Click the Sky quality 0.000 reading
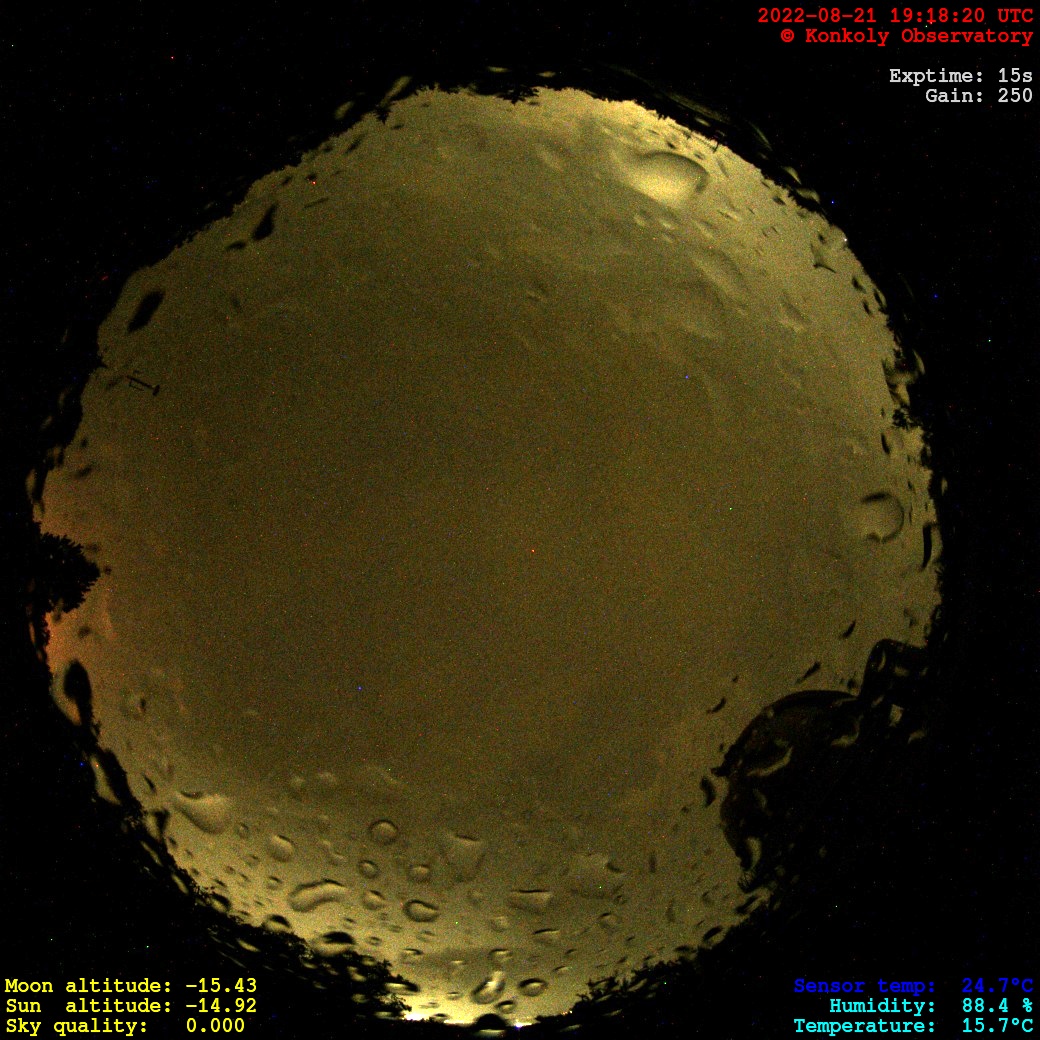Screen dimensions: 1040x1040 point(214,1026)
